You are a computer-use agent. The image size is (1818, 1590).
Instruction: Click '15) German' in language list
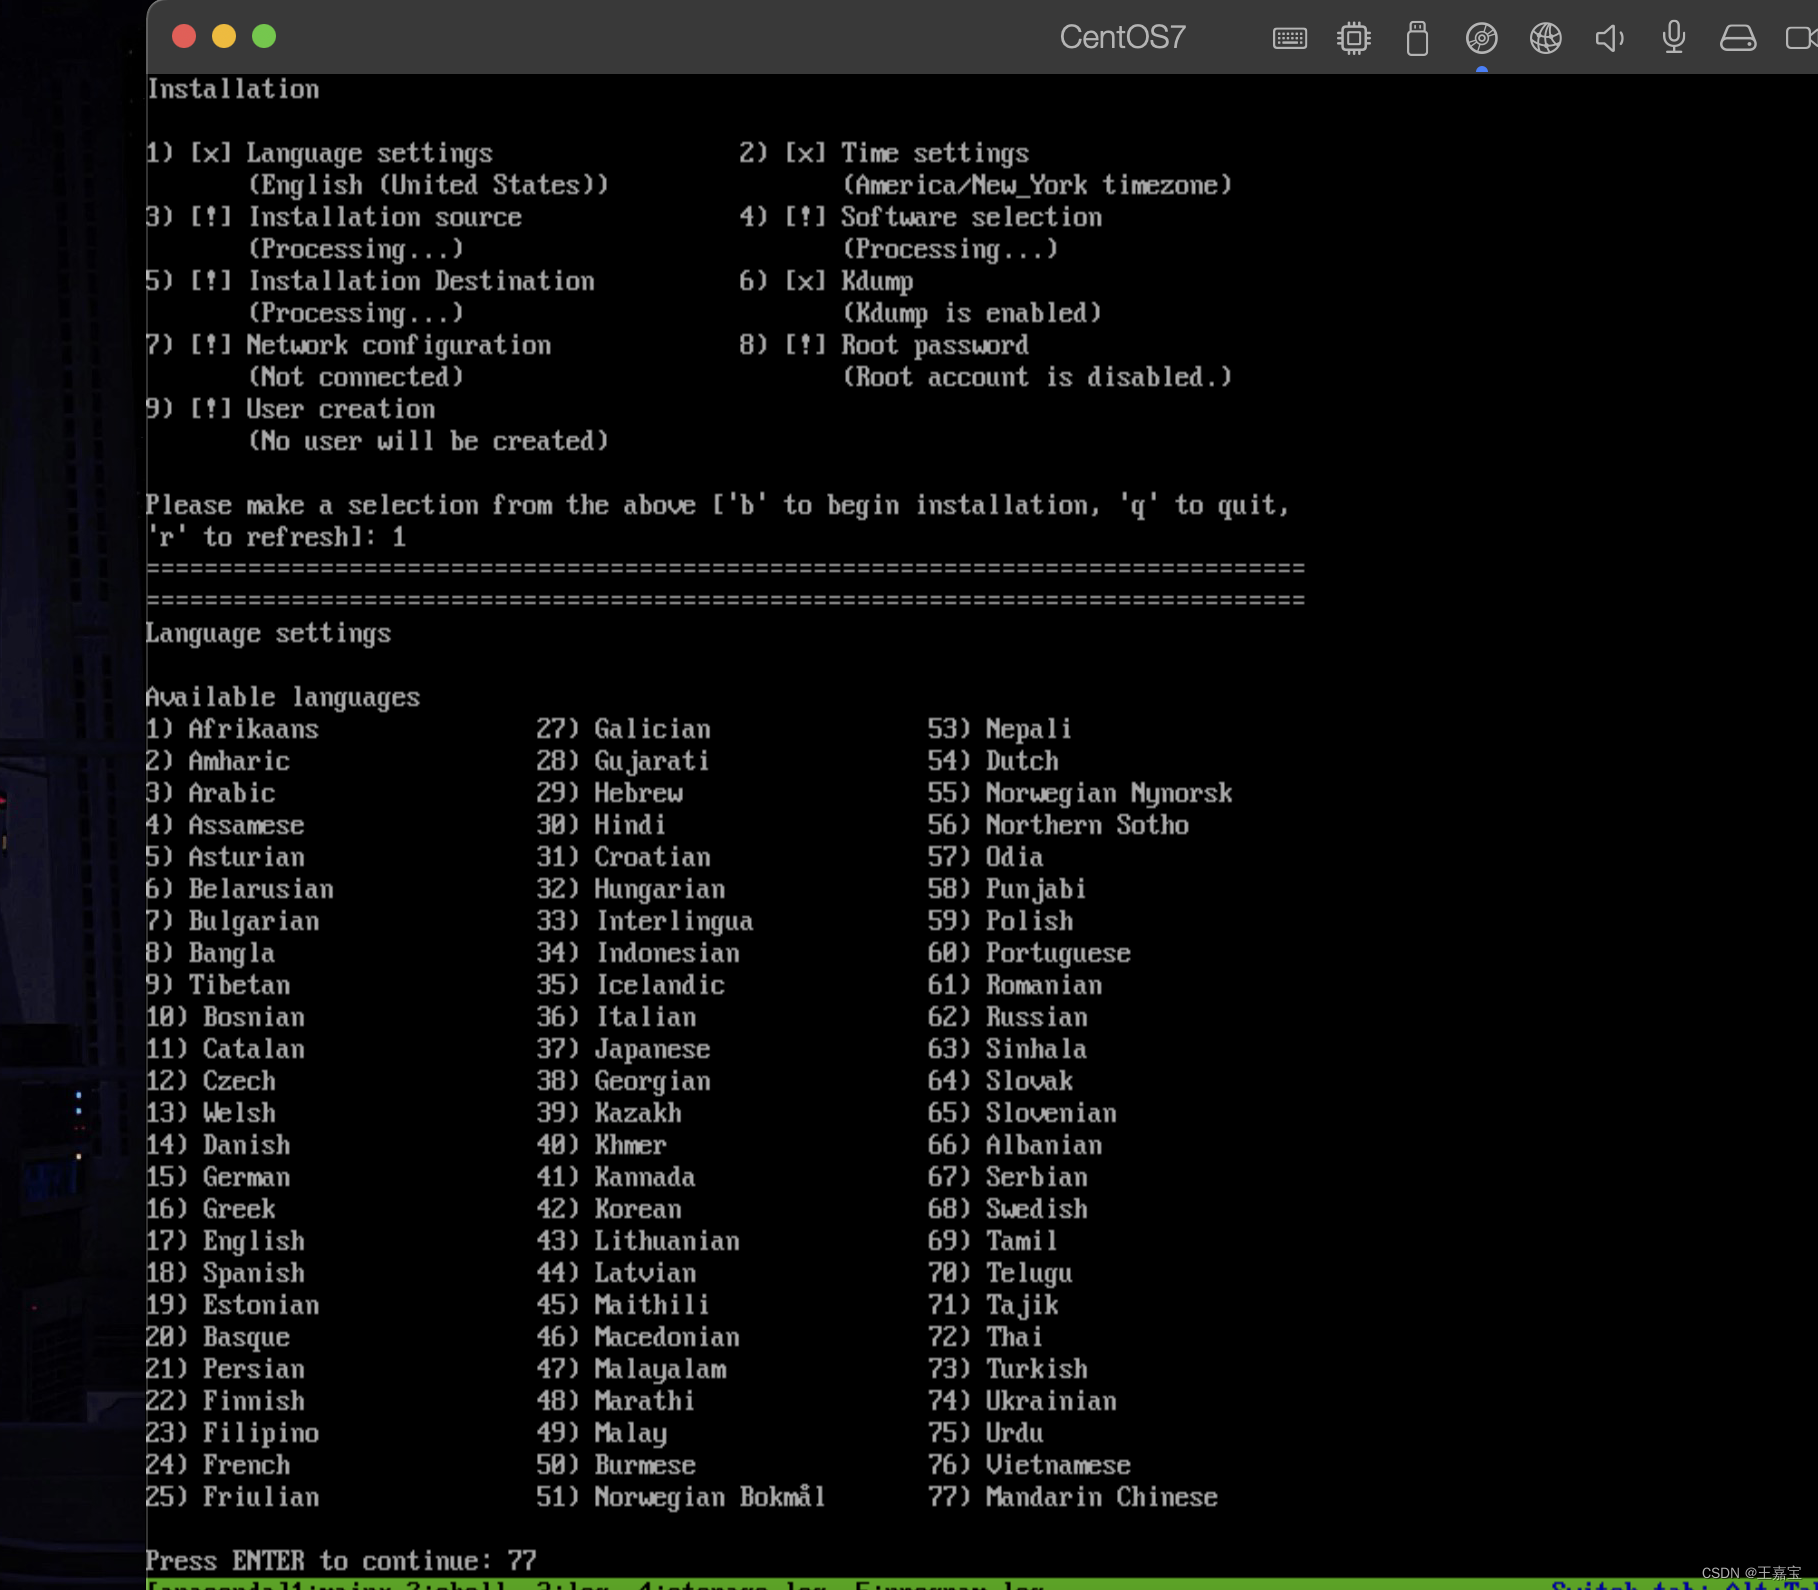(218, 1177)
